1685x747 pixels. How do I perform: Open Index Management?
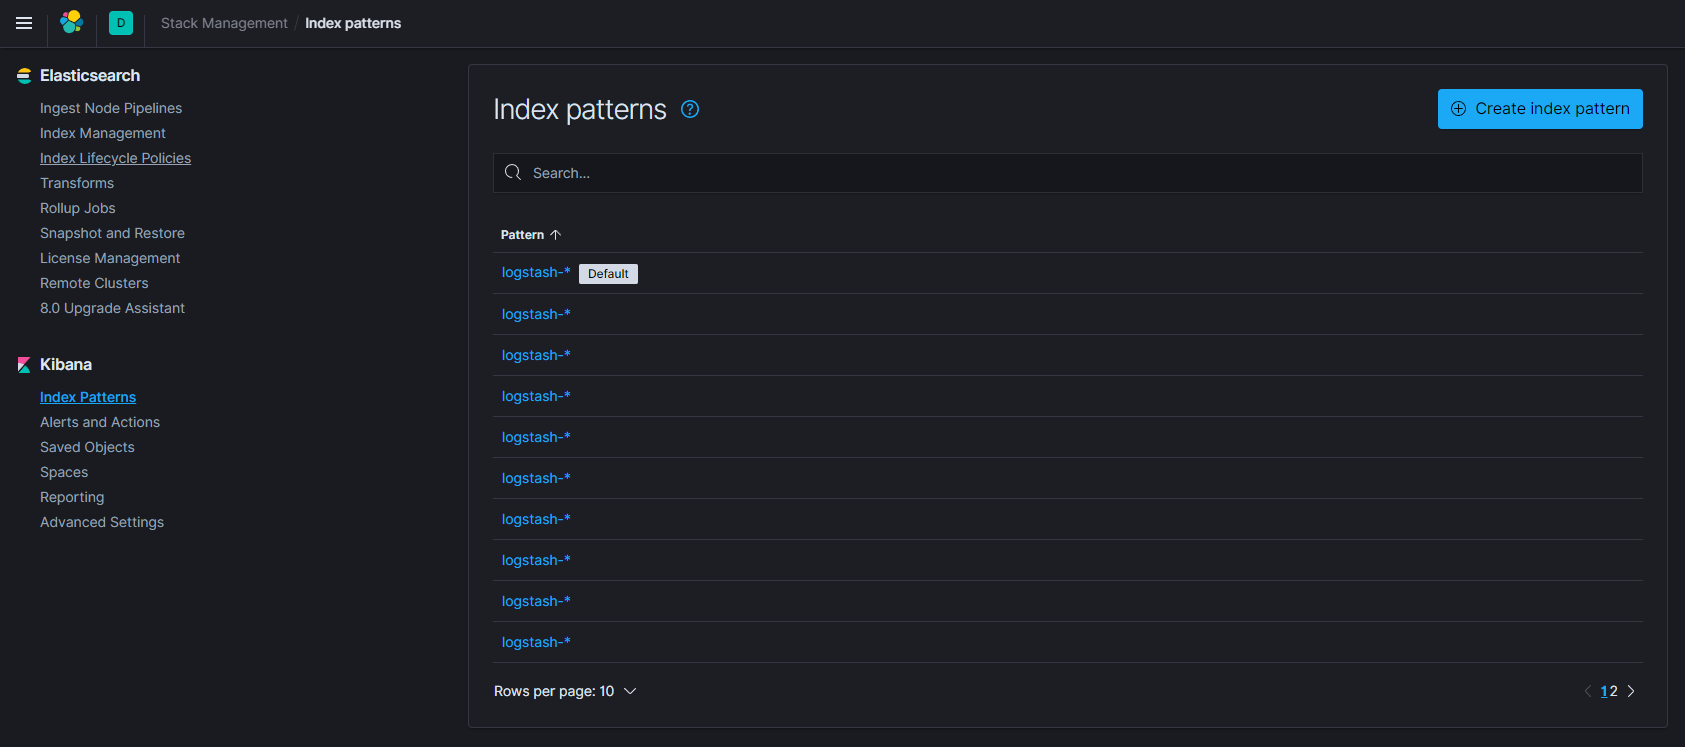103,133
